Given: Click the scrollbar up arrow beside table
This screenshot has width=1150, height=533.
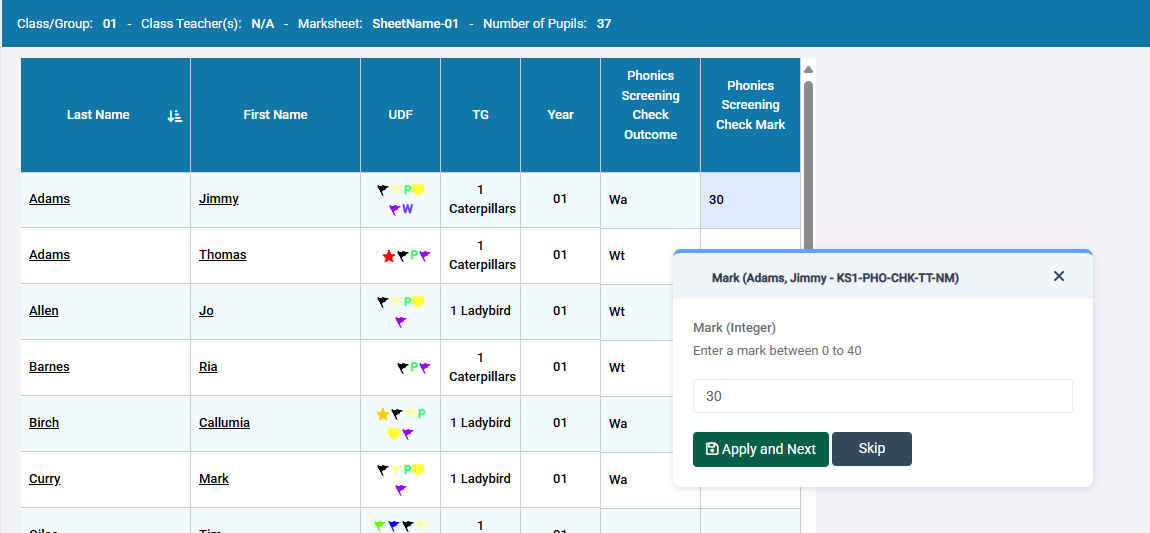Looking at the screenshot, I should [808, 69].
